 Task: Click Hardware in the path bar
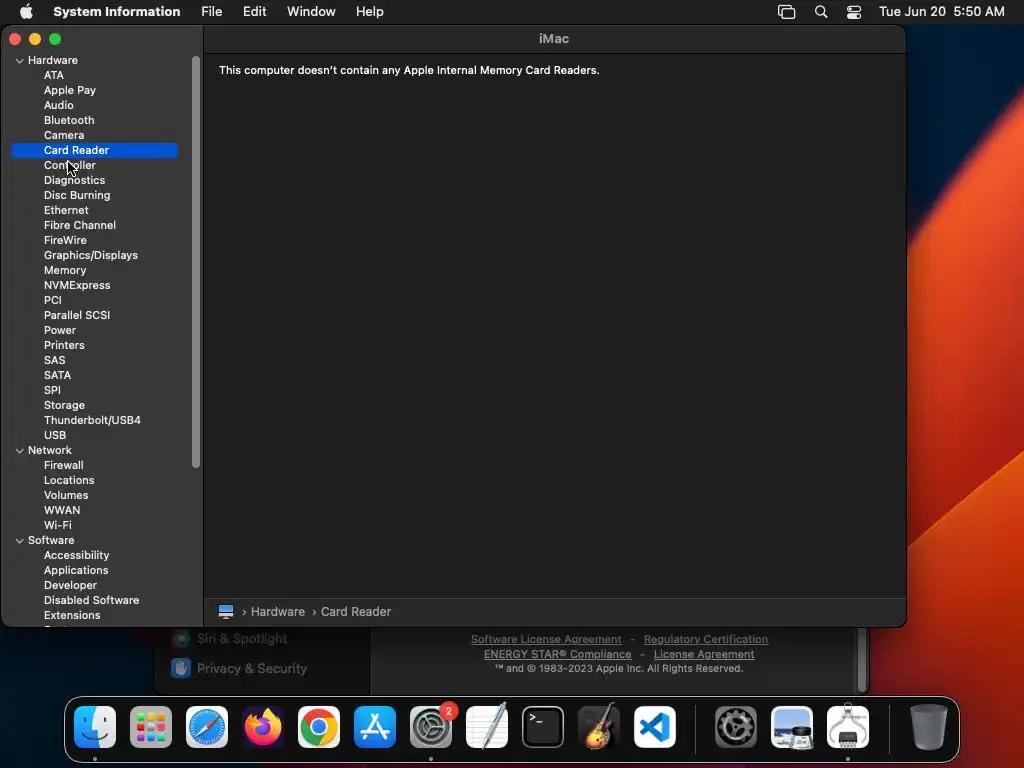(x=278, y=612)
